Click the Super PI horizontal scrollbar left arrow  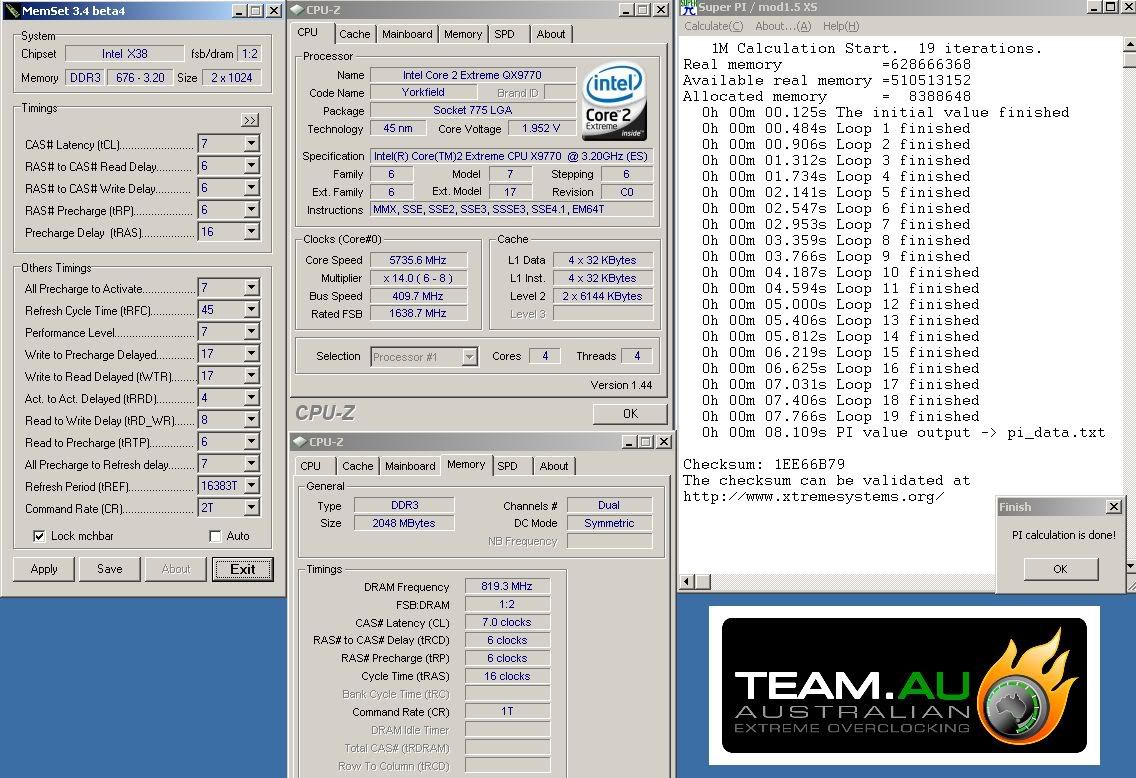pyautogui.click(x=687, y=581)
